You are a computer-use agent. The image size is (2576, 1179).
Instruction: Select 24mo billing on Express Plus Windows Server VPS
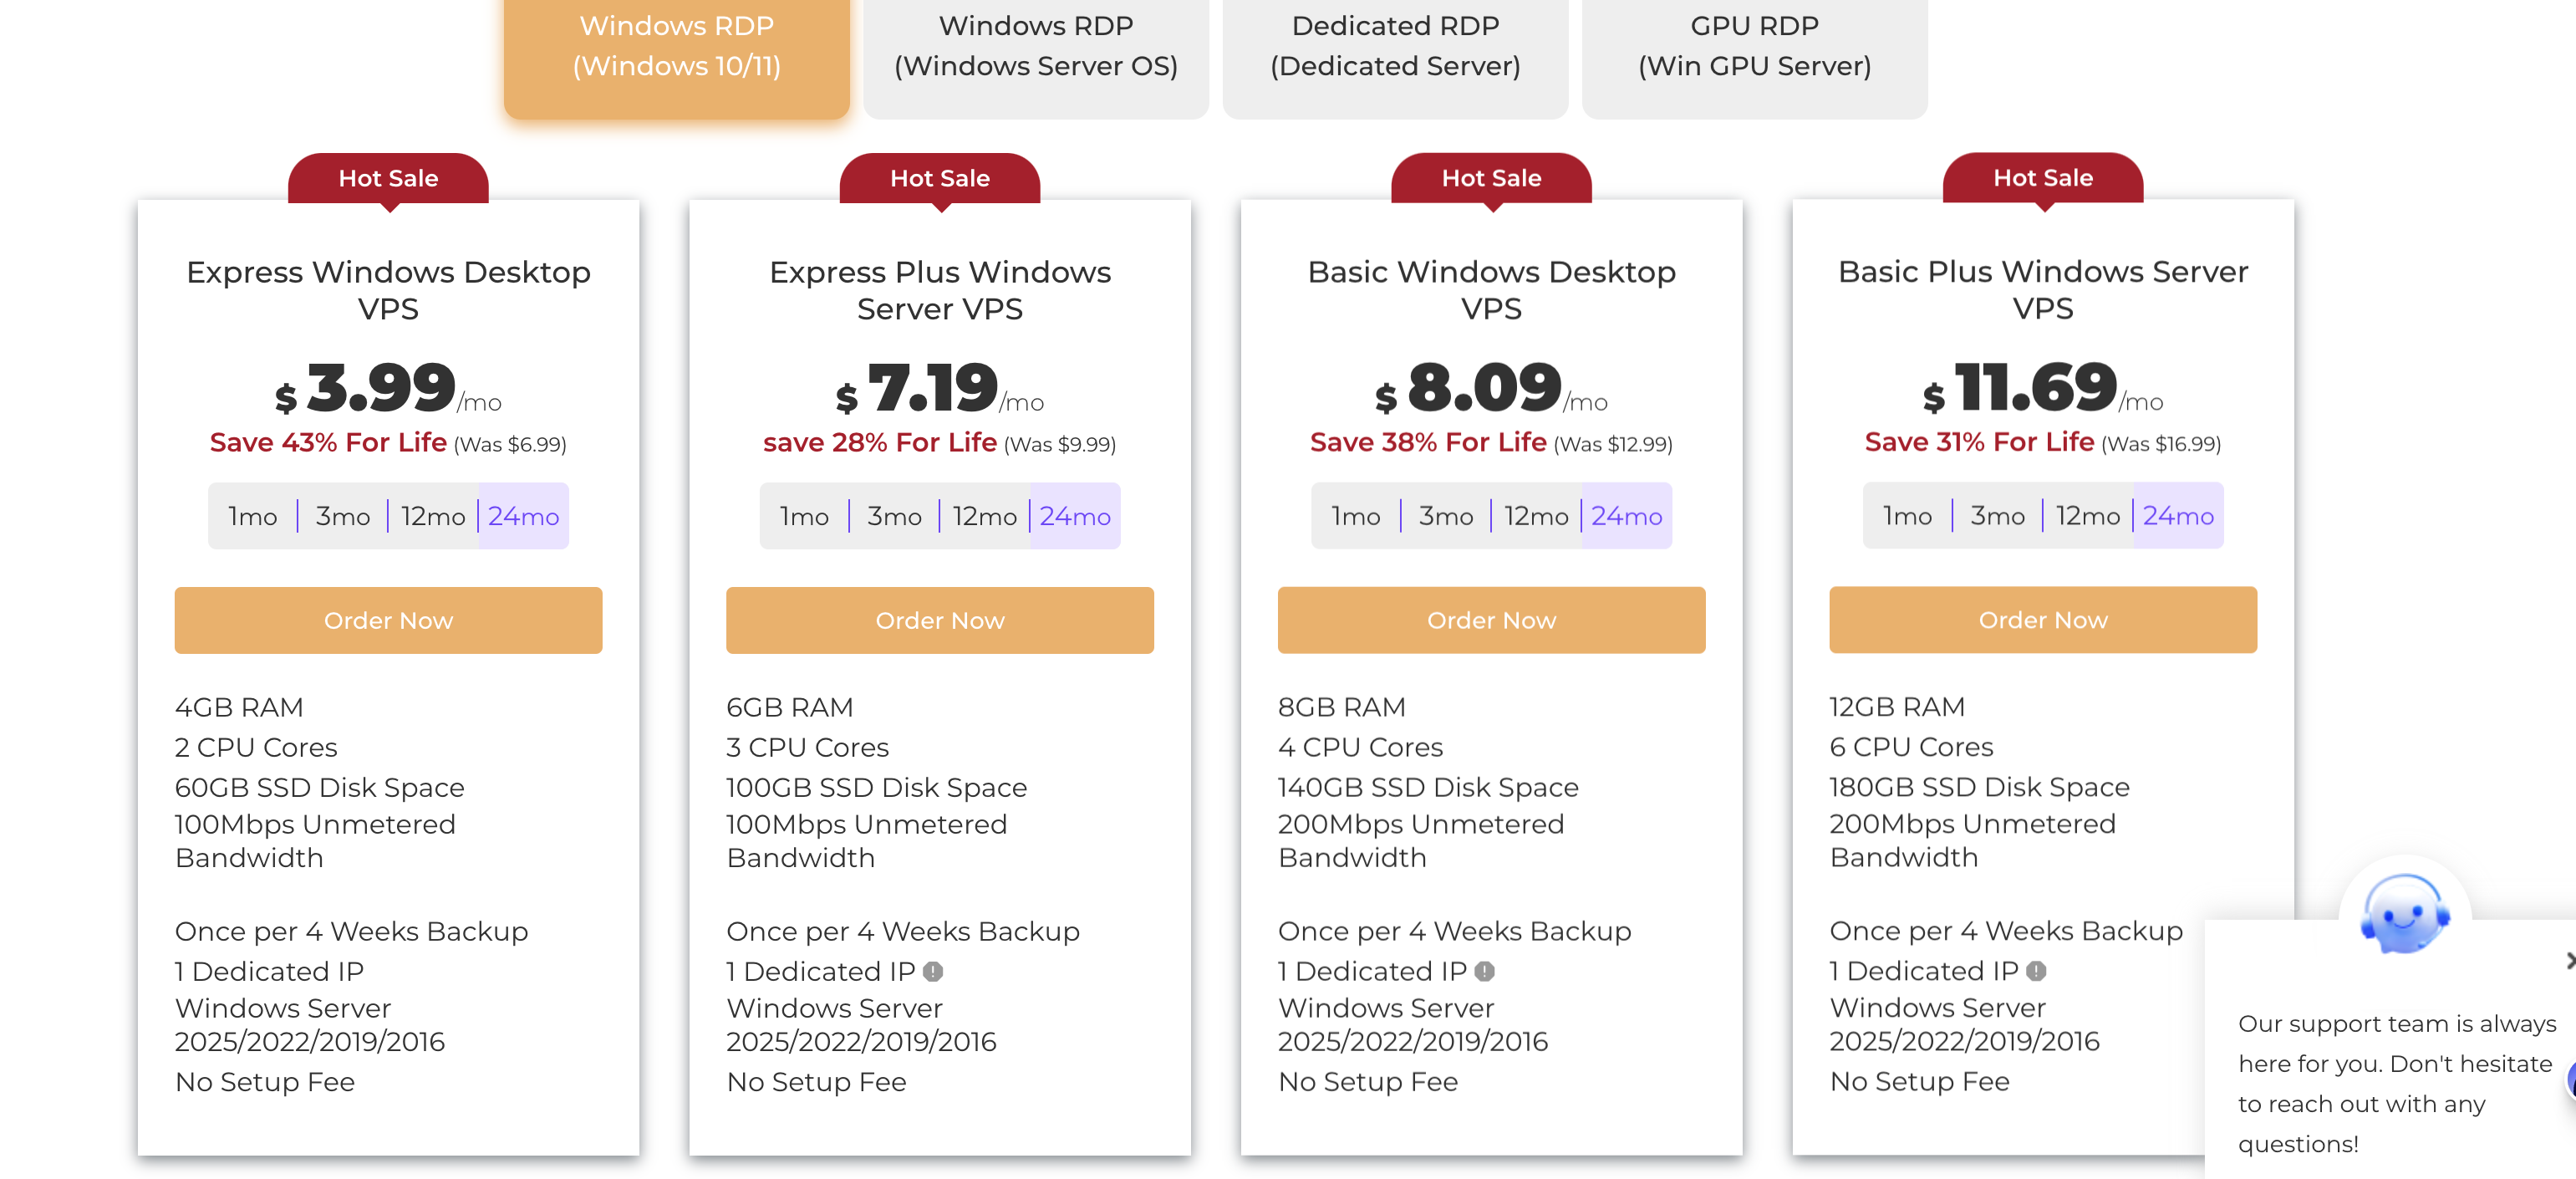click(x=1074, y=515)
